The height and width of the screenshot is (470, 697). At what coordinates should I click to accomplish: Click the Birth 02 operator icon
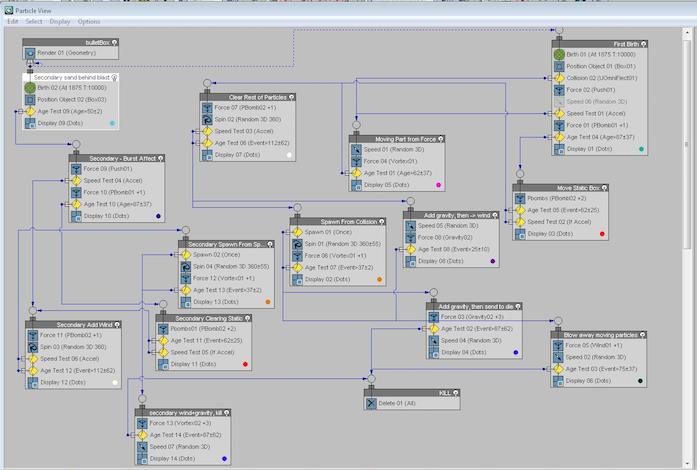click(30, 88)
